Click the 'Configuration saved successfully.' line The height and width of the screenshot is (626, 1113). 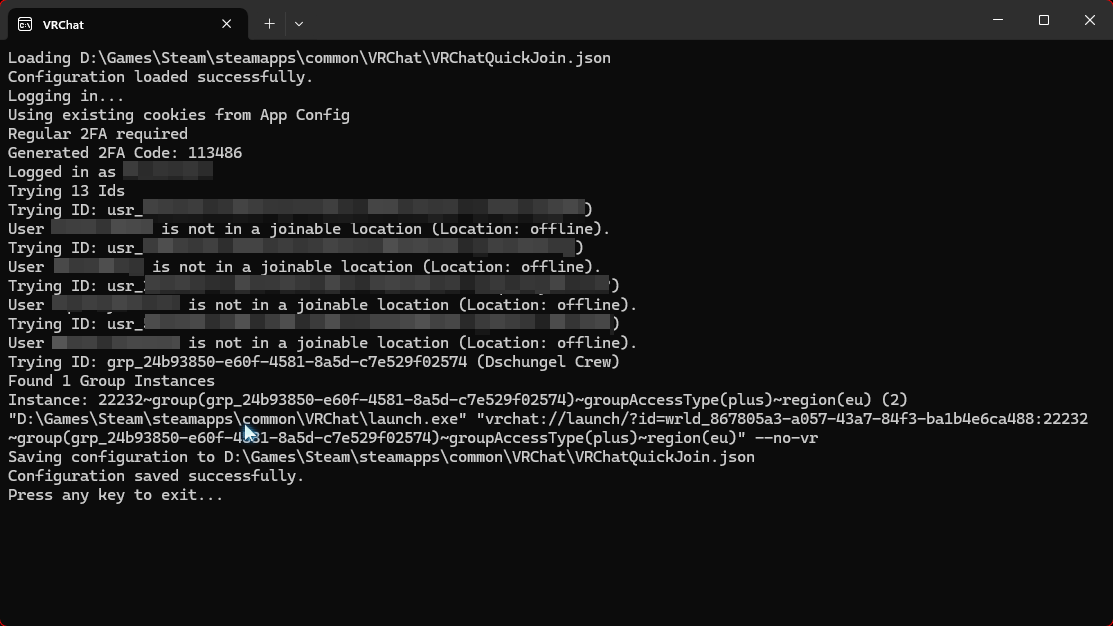pos(156,476)
